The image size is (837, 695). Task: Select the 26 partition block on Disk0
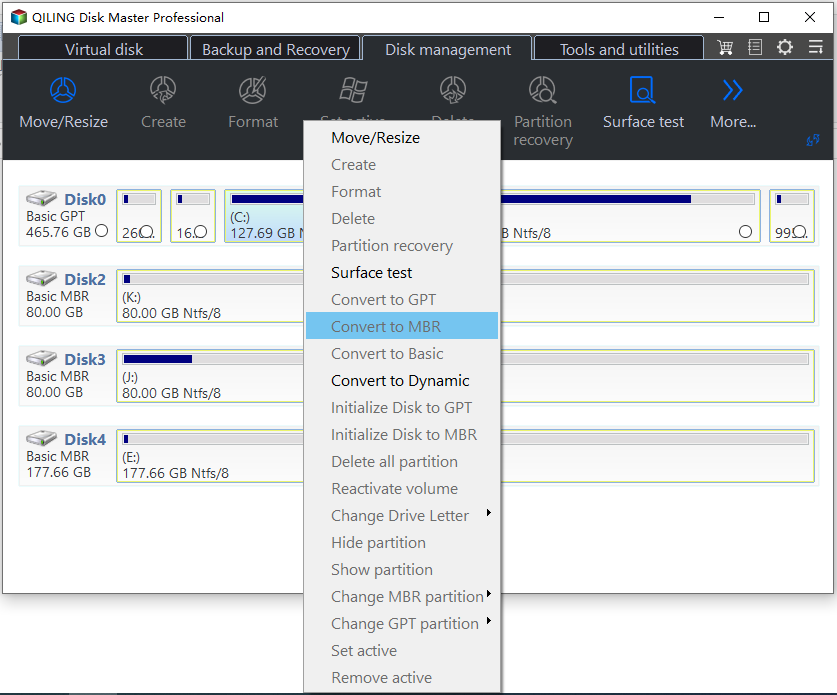coord(139,216)
